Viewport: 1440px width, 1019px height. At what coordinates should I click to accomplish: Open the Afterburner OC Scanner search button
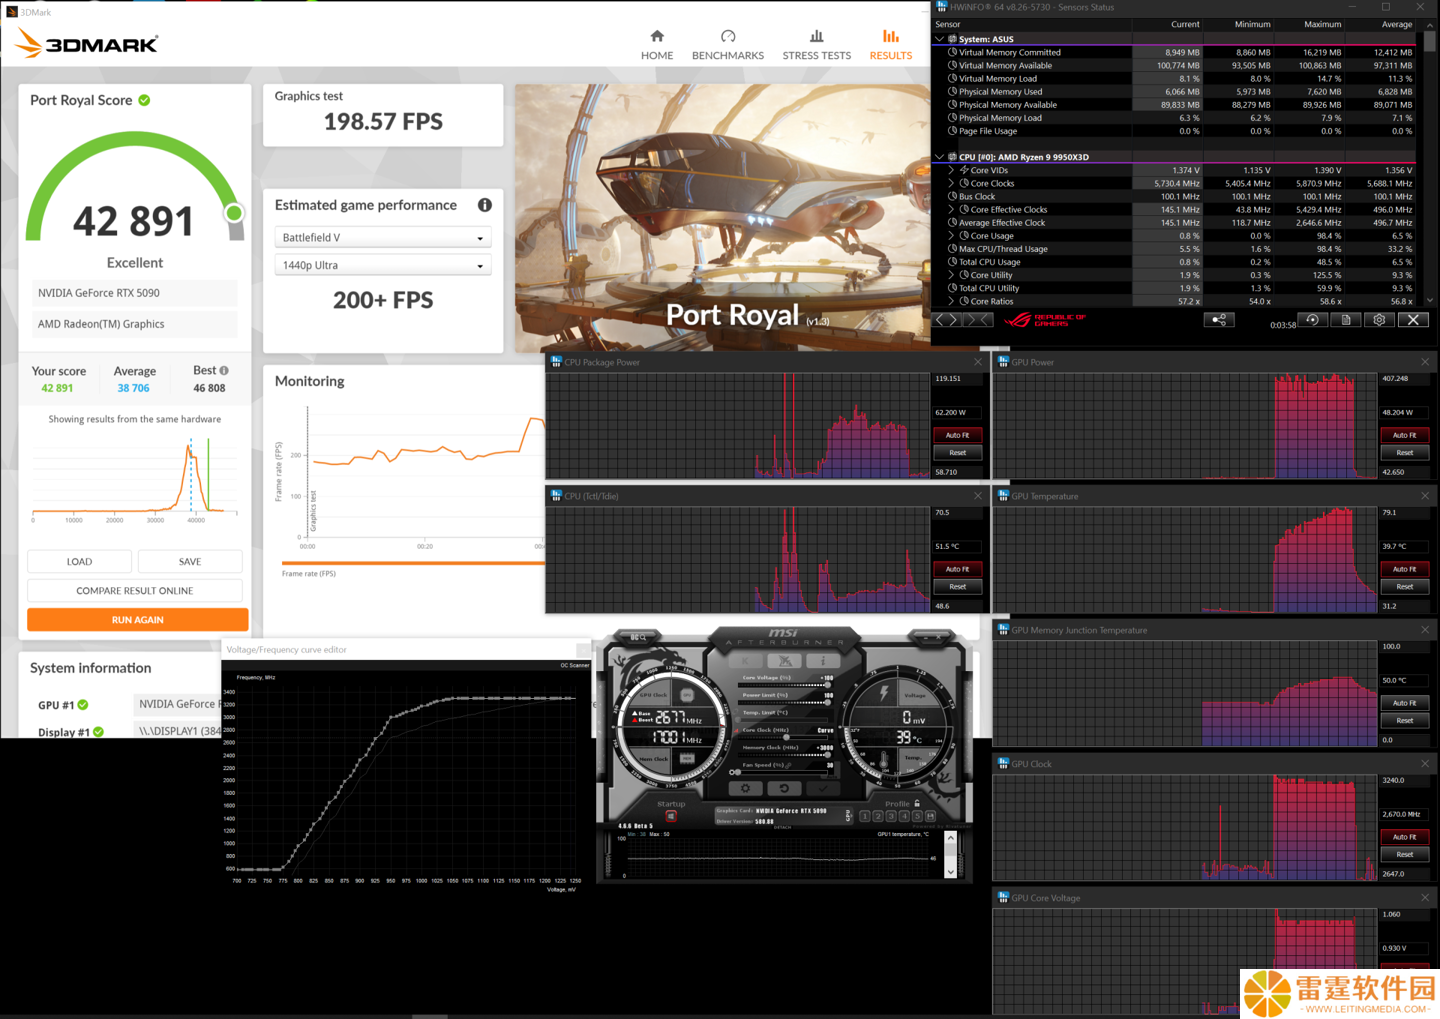click(x=638, y=637)
